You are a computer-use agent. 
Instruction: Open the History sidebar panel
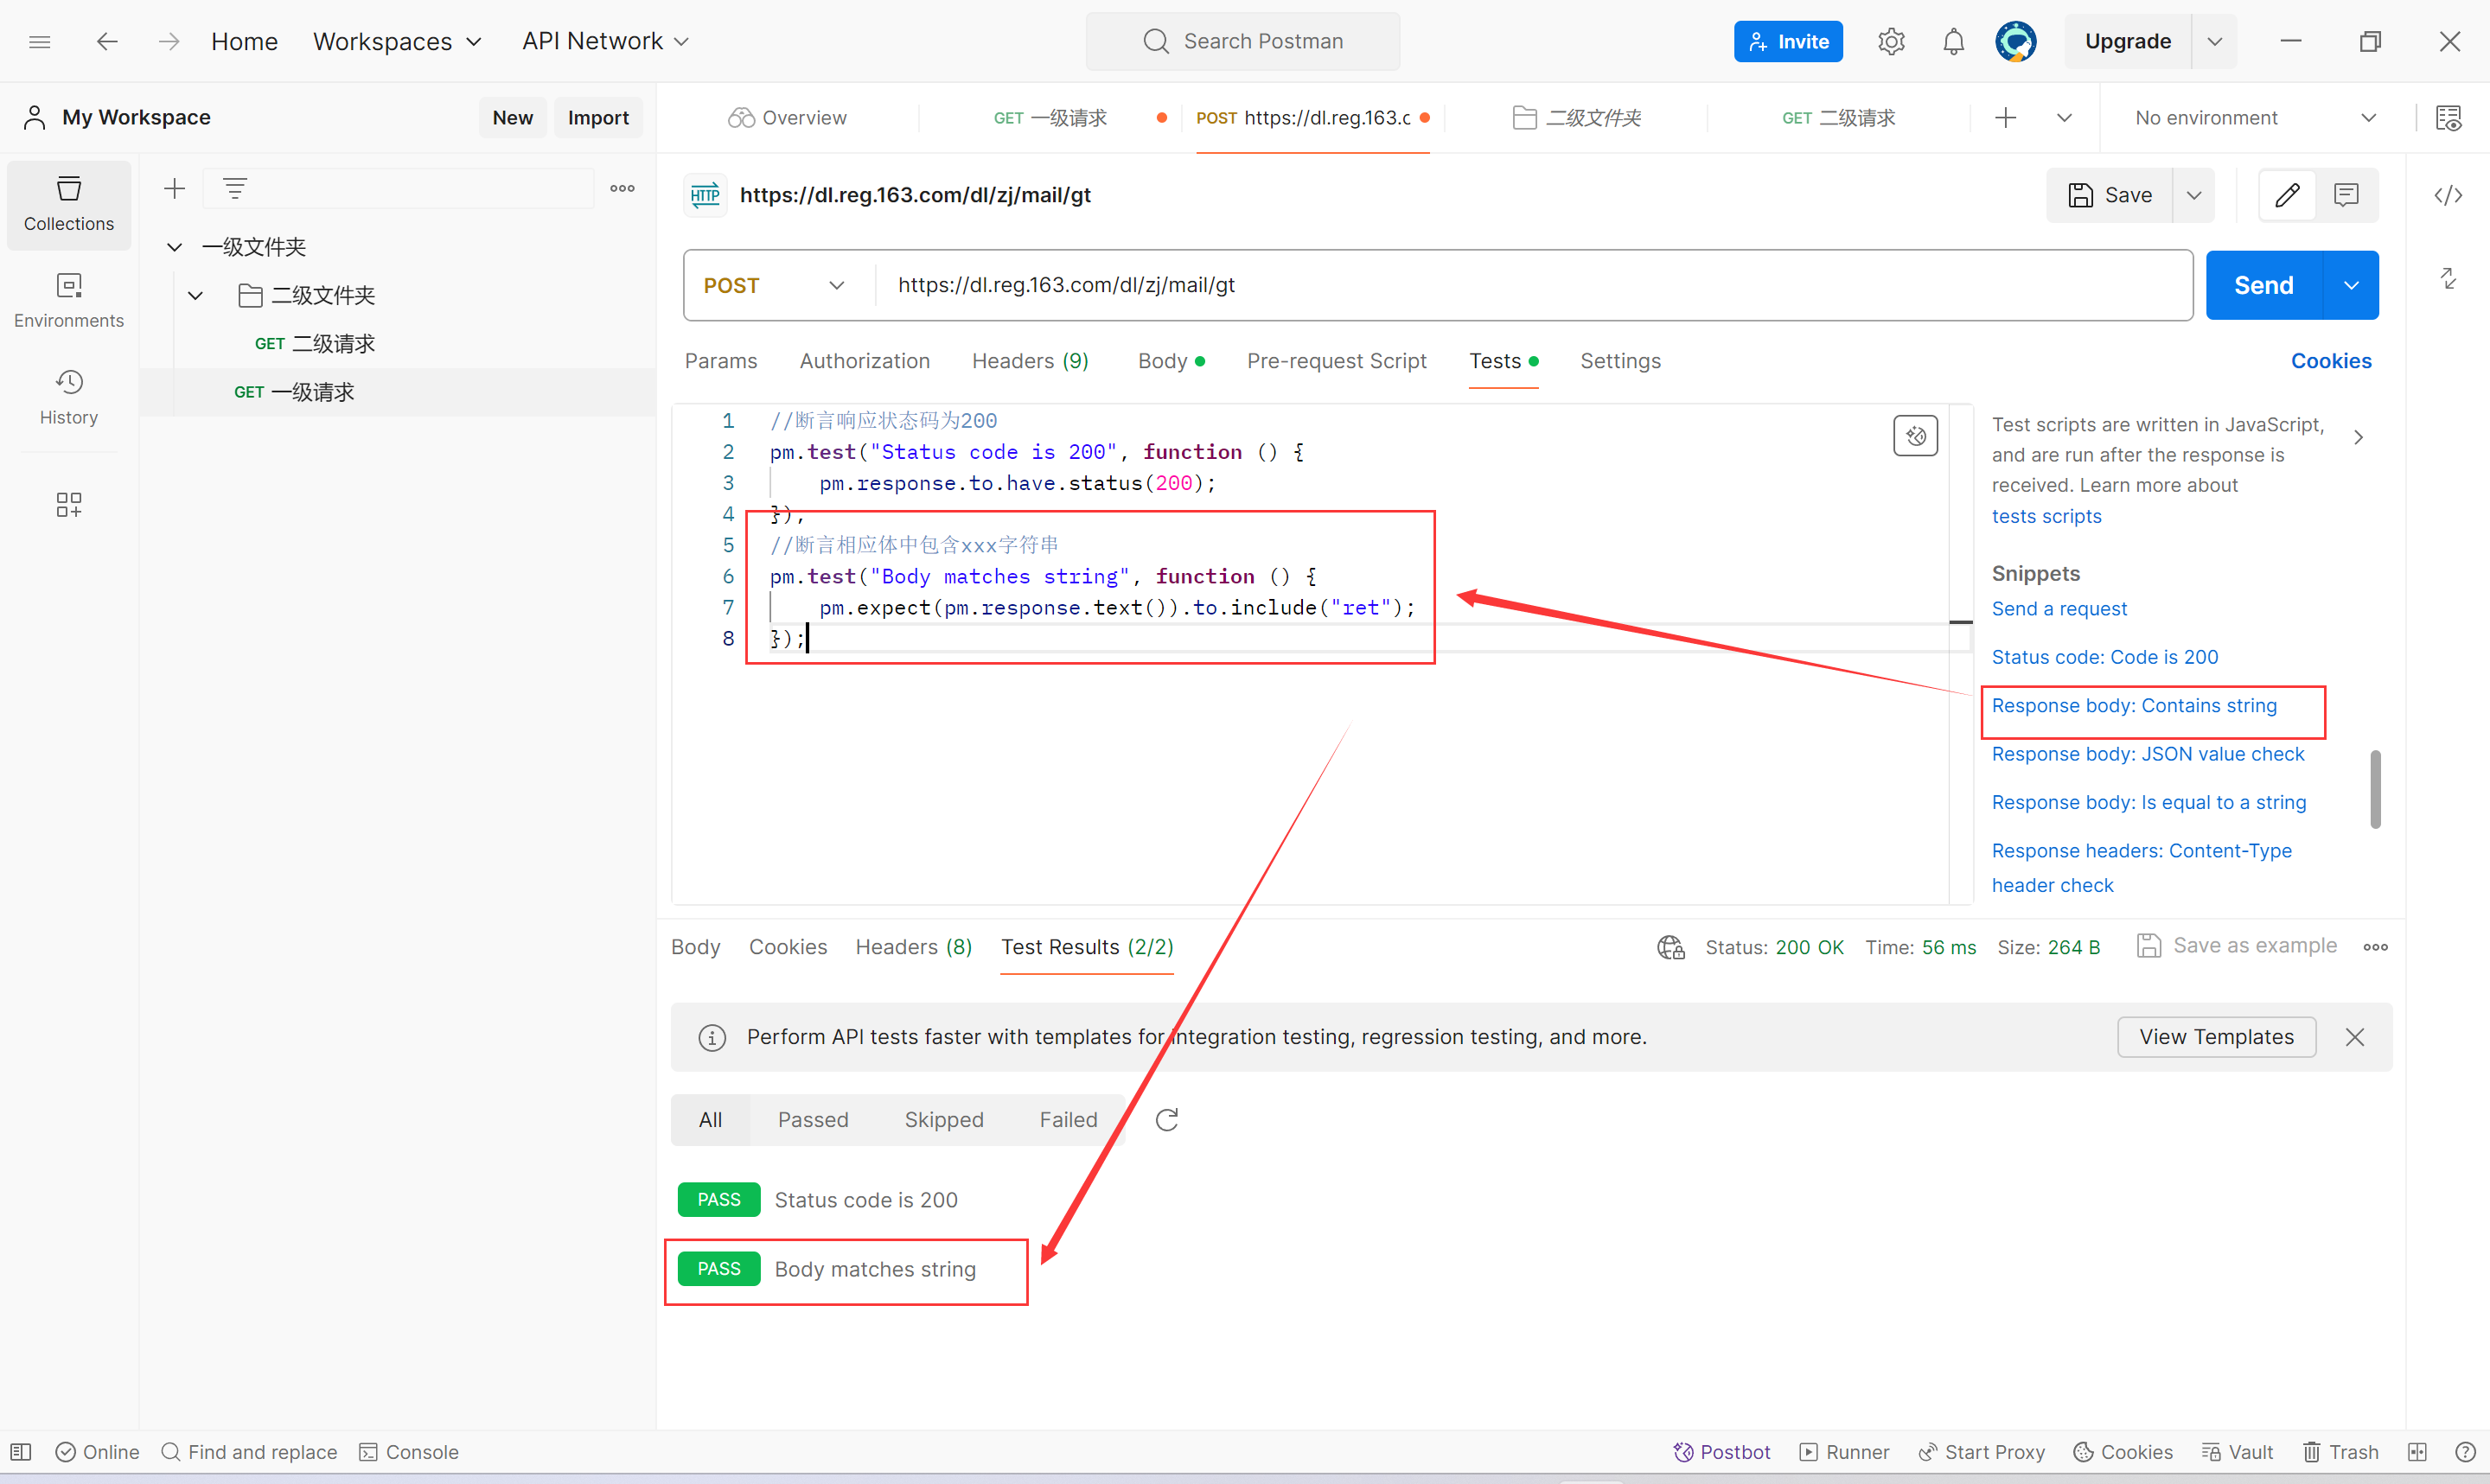(x=68, y=397)
